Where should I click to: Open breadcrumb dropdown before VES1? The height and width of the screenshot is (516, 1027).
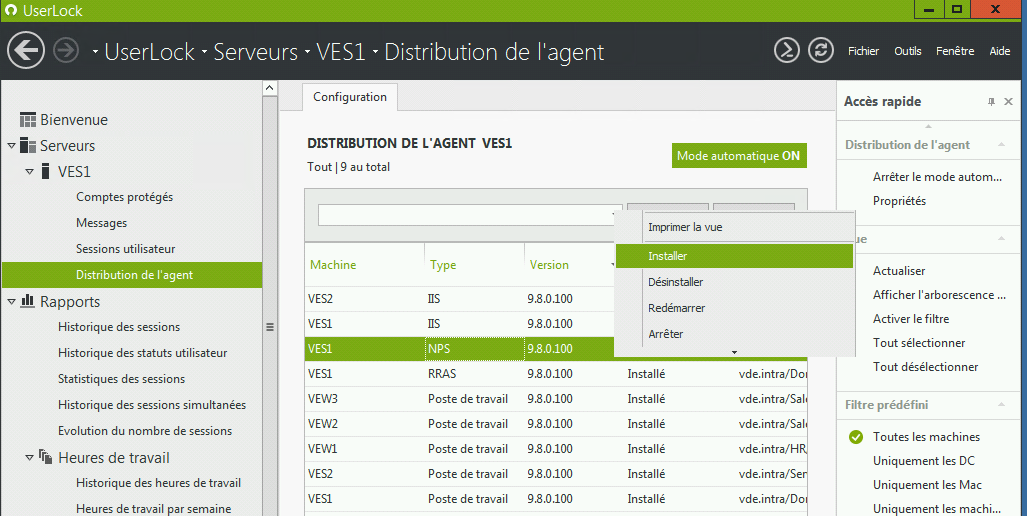(x=307, y=52)
